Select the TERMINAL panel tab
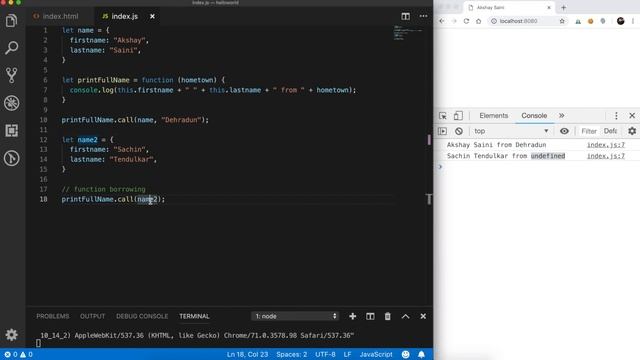 [194, 316]
